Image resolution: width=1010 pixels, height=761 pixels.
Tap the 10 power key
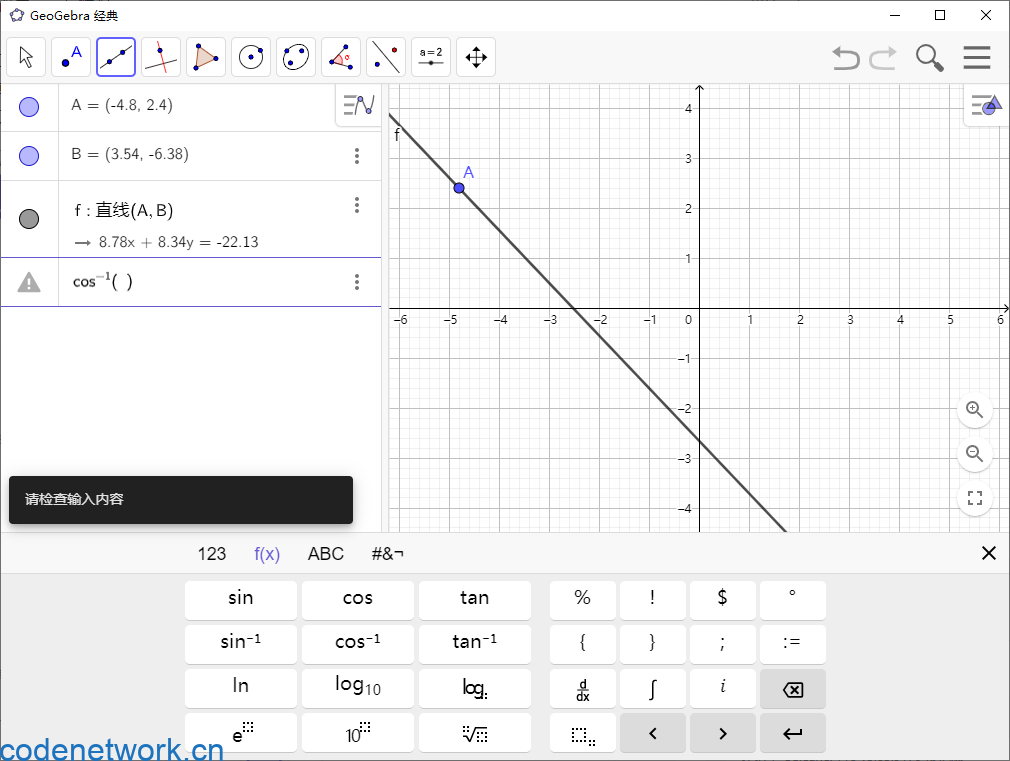pos(358,732)
